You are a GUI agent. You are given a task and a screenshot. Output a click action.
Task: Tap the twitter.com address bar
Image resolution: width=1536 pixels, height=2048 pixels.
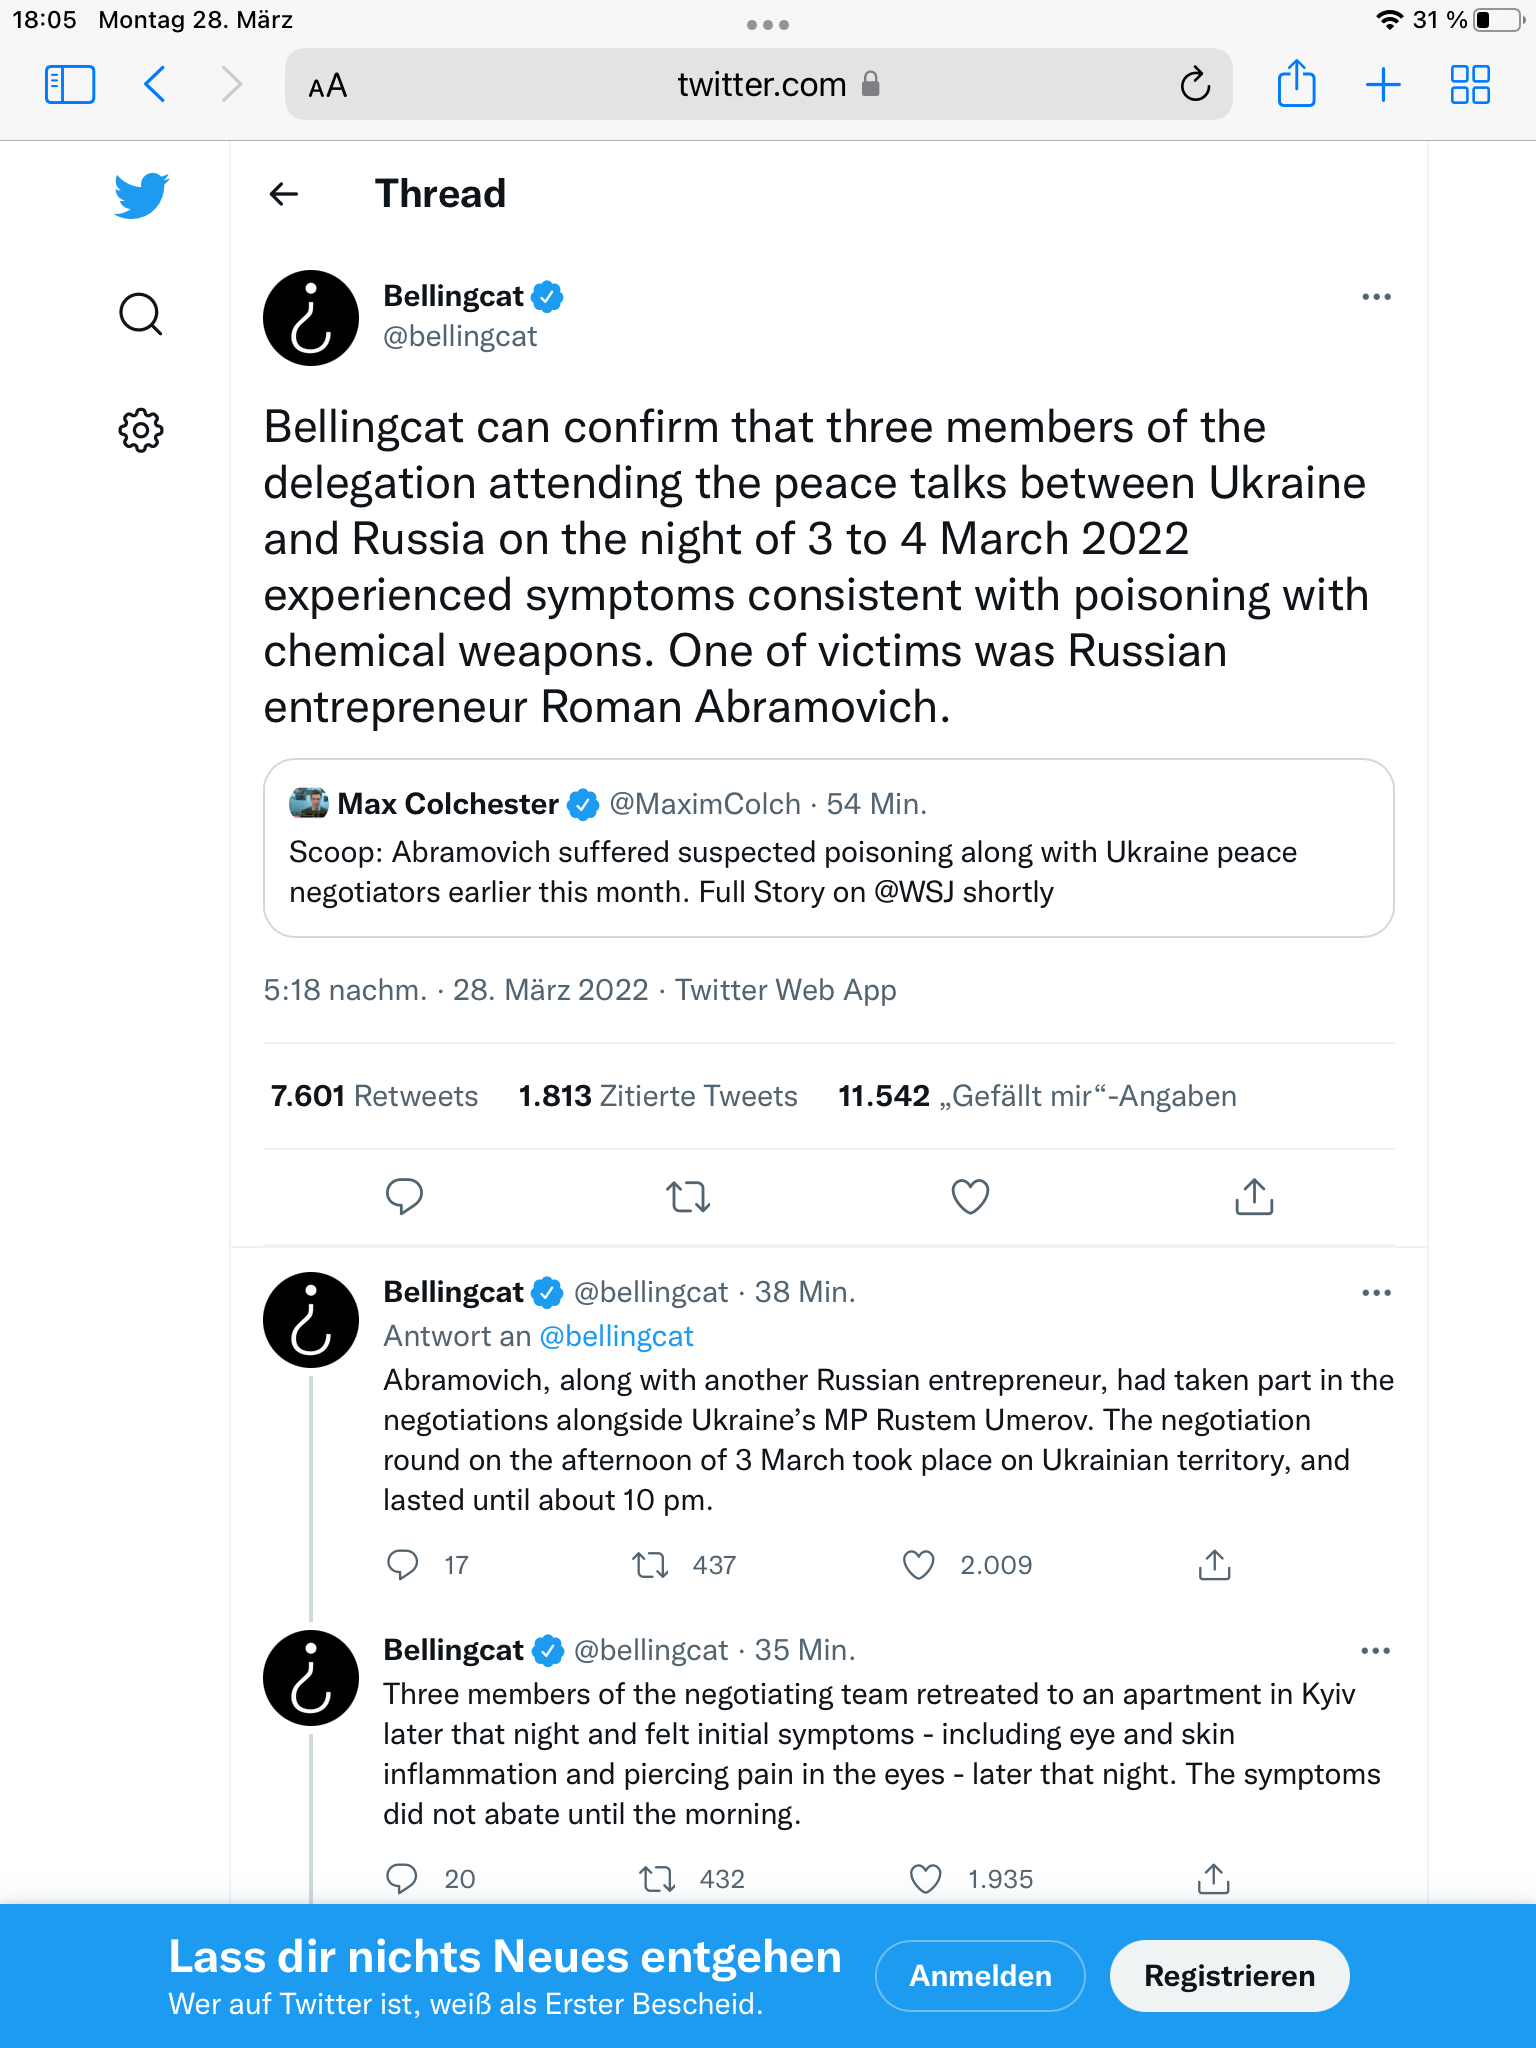758,85
